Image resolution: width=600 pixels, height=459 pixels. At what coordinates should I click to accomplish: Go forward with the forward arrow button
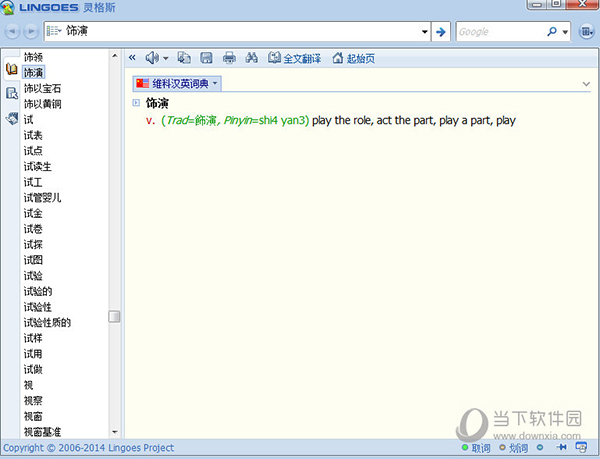pos(31,31)
